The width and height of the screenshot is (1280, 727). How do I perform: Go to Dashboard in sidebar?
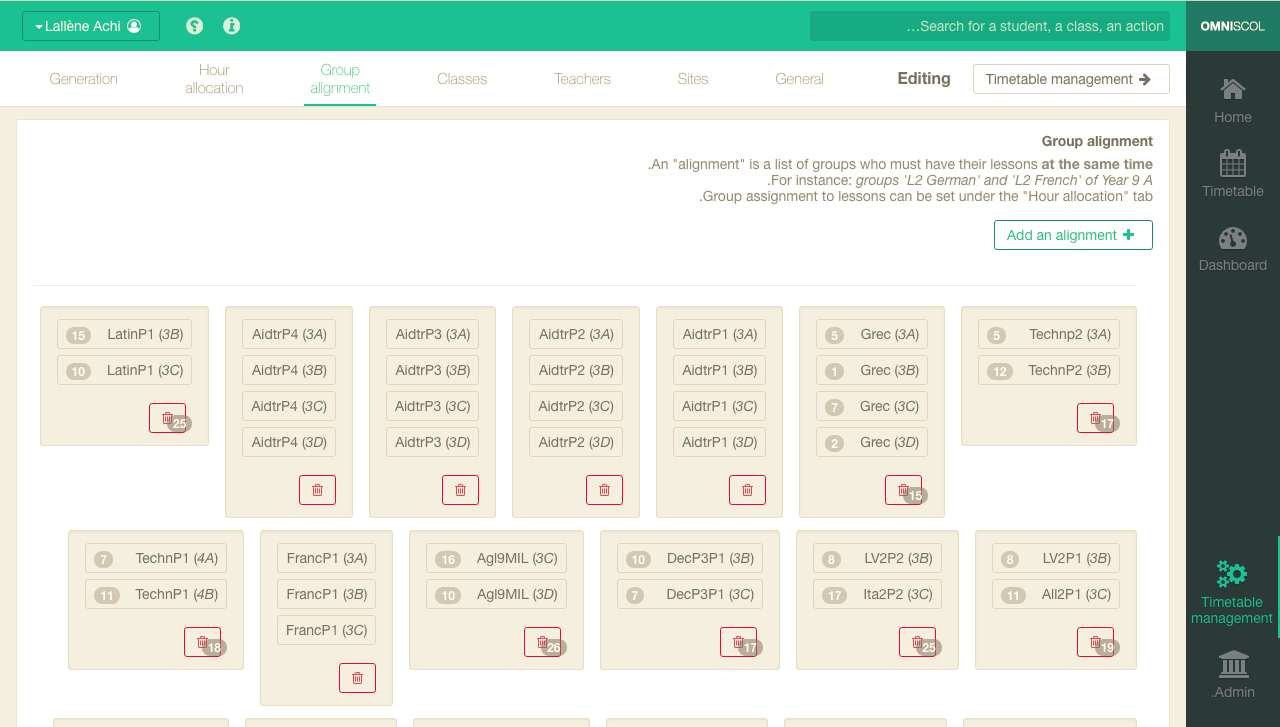pos(1232,249)
